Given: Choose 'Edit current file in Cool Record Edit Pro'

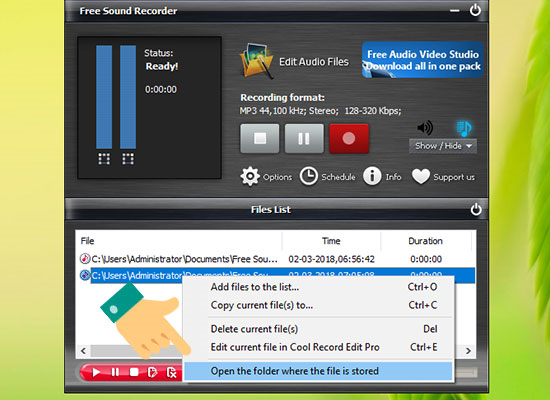Looking at the screenshot, I should (x=318, y=347).
